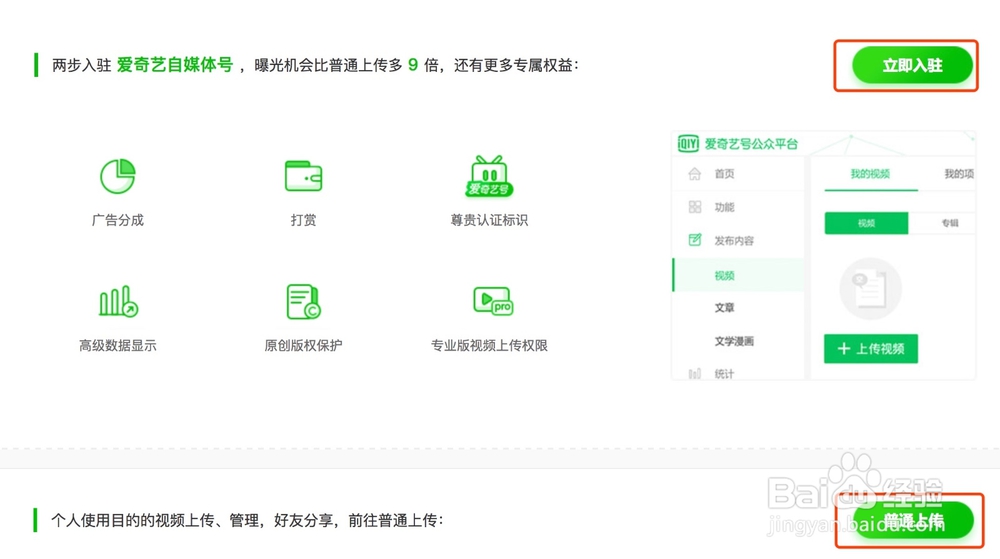Click the 尊贵认证标识 label

pos(489,220)
